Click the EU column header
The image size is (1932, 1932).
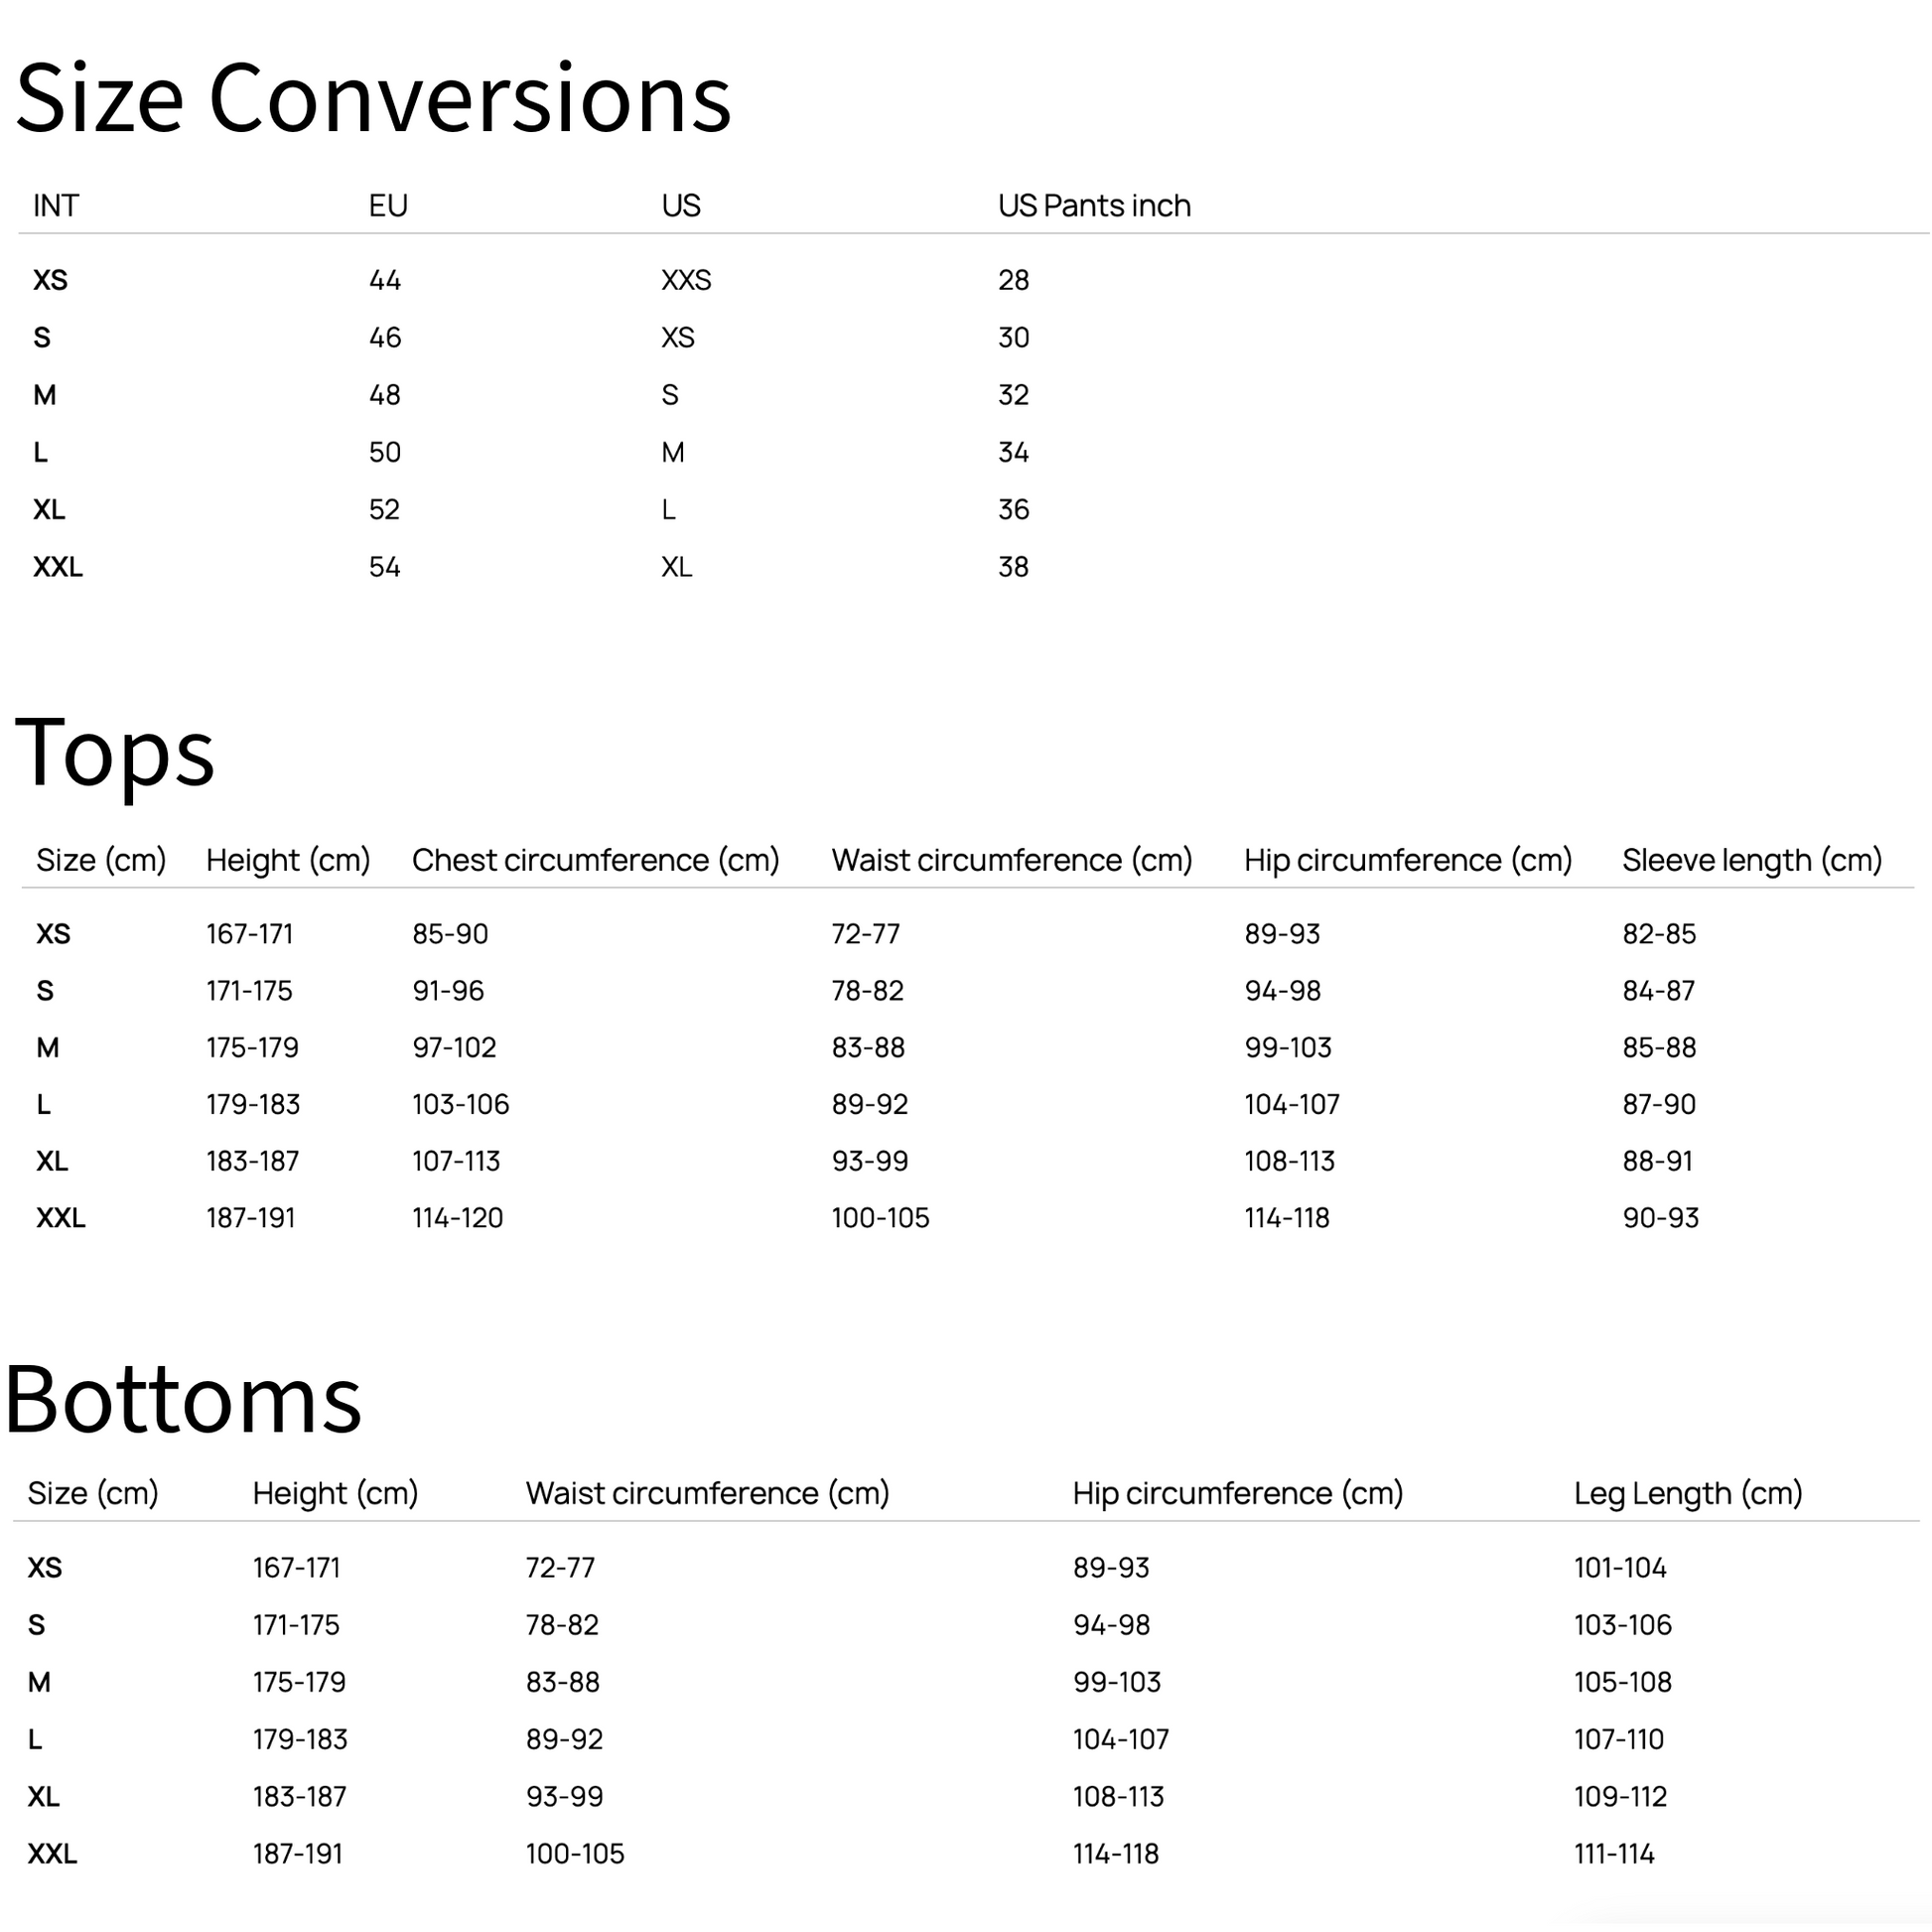point(388,205)
